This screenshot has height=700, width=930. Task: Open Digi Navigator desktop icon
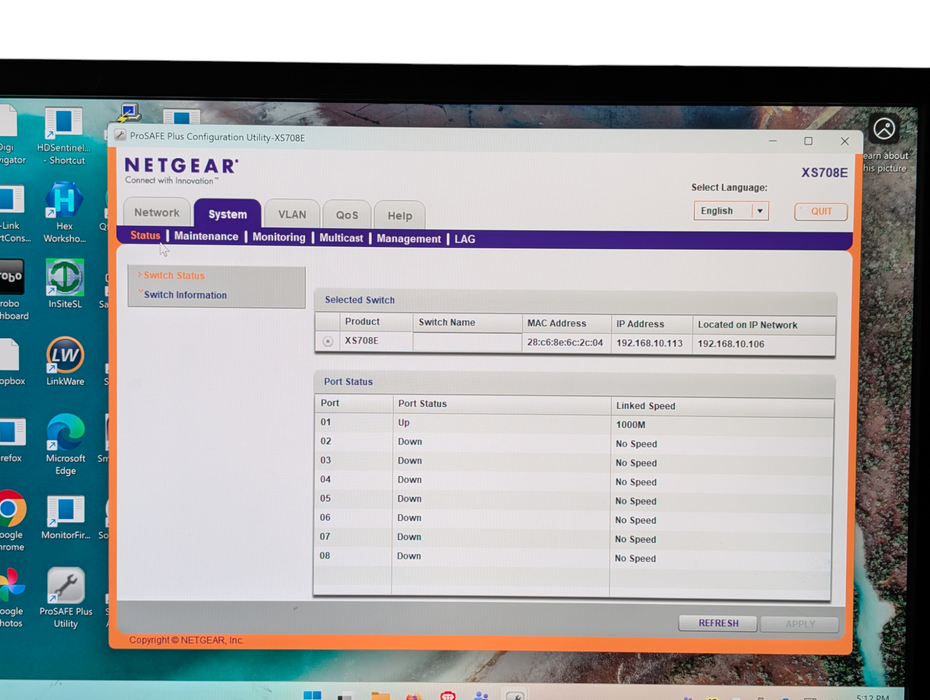pos(12,135)
